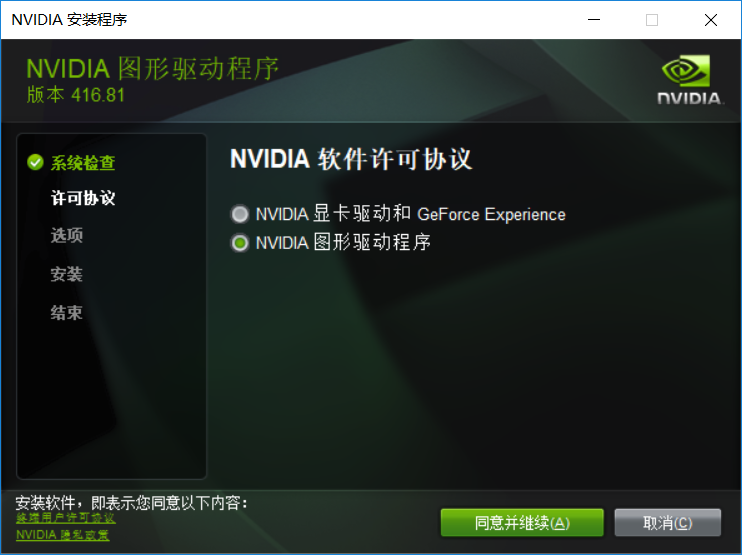
Task: Select the 选项 step in sidebar
Action: [x=67, y=235]
